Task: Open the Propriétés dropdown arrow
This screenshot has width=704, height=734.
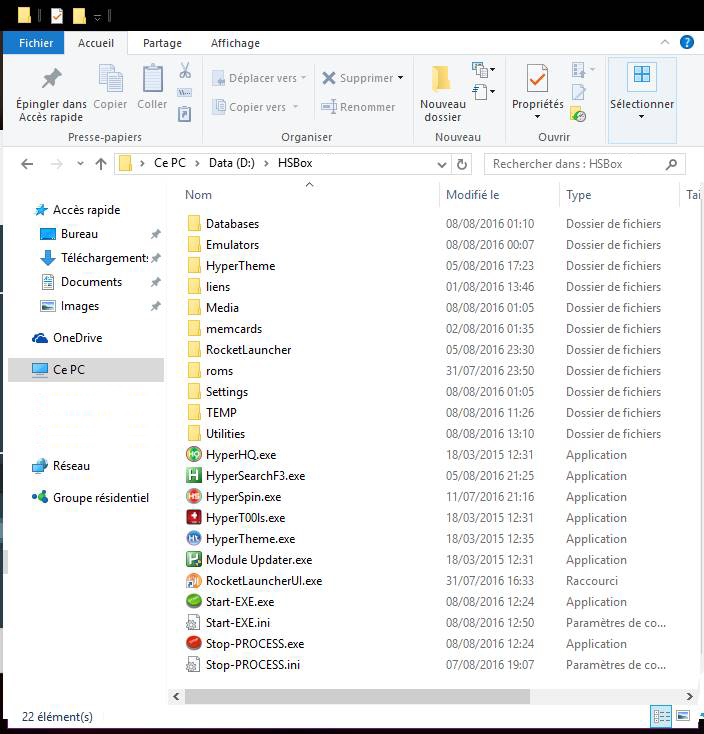Action: point(537,117)
